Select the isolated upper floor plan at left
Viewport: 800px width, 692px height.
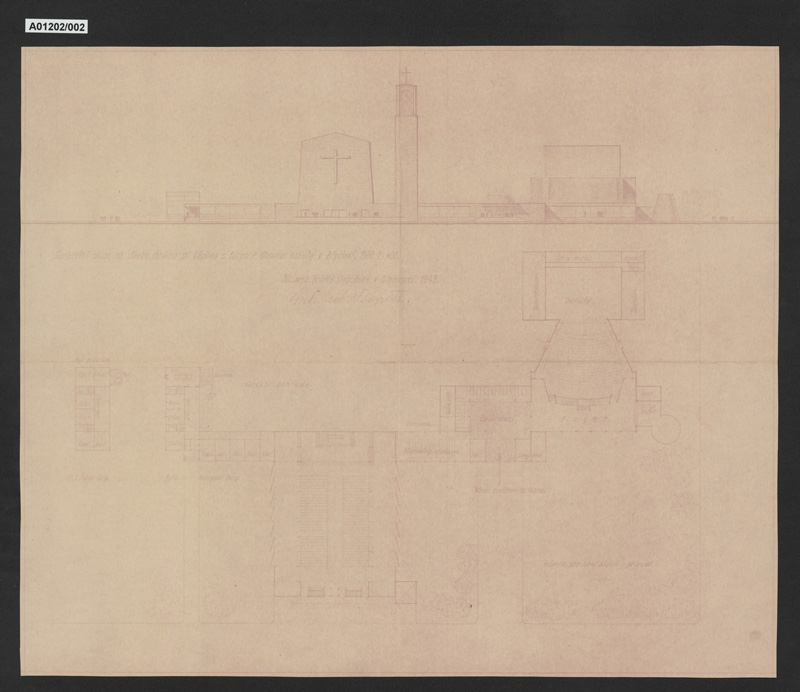pyautogui.click(x=93, y=408)
